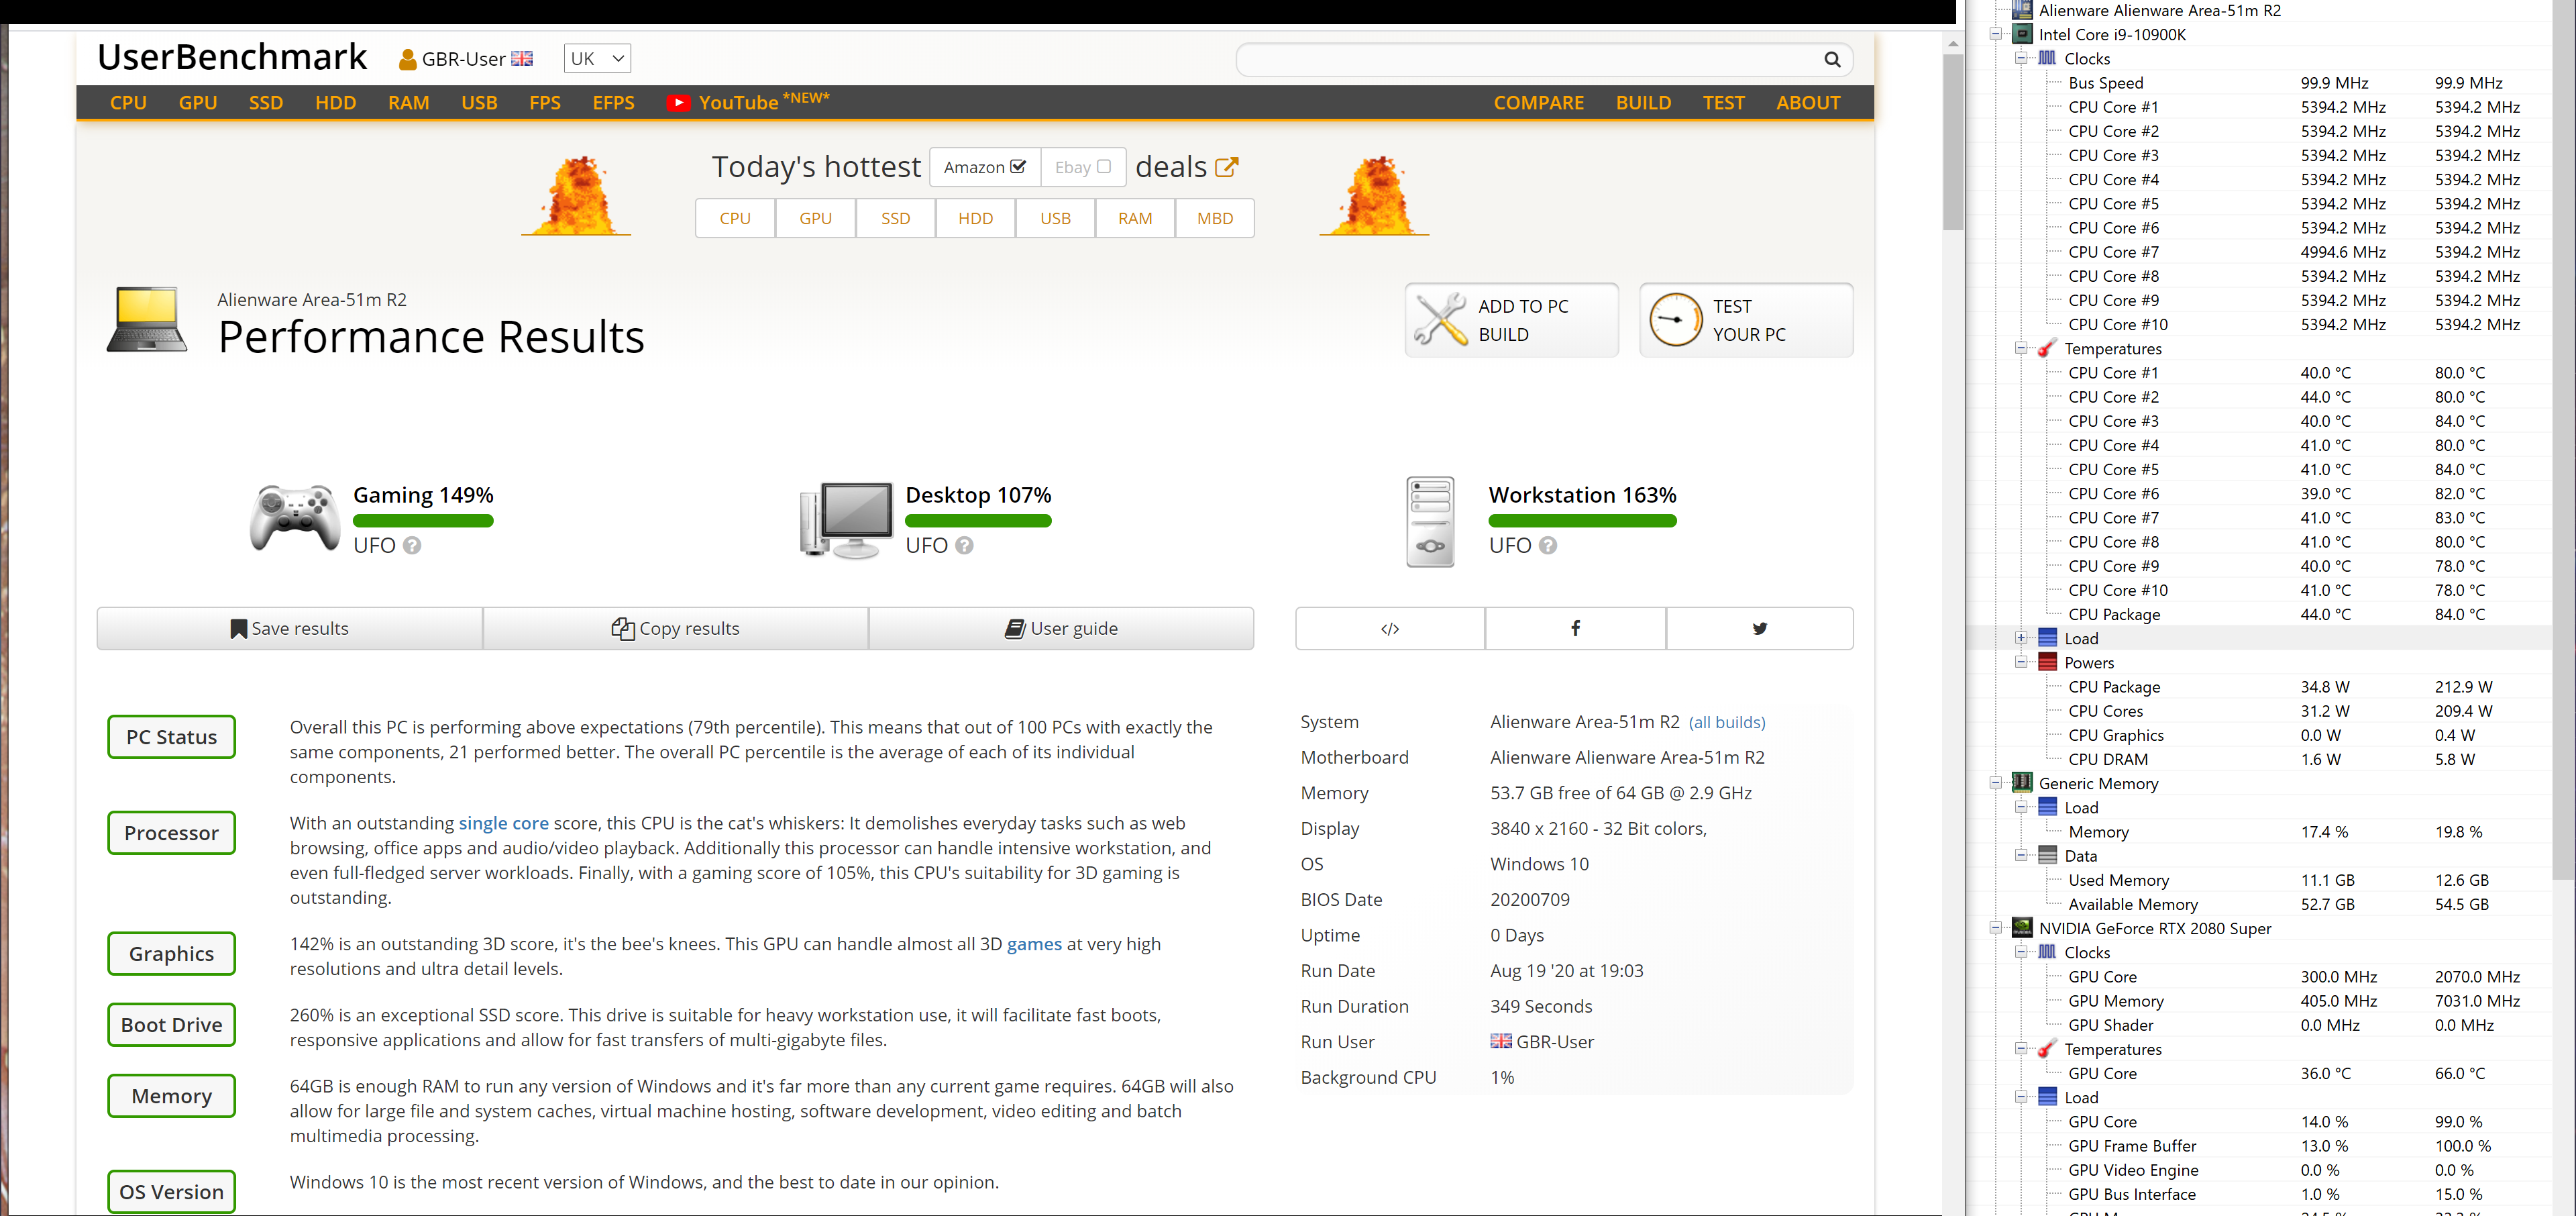The width and height of the screenshot is (2576, 1216).
Task: Click the PC Status section button
Action: point(171,737)
